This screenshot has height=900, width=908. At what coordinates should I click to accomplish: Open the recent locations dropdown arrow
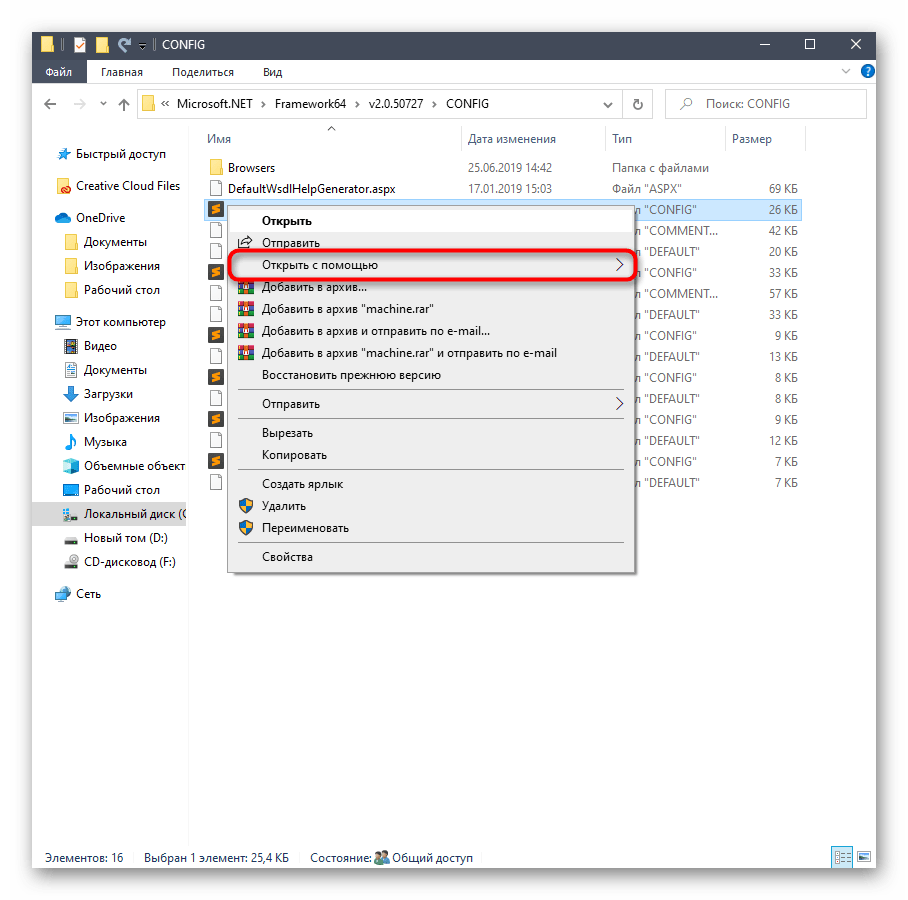(101, 104)
